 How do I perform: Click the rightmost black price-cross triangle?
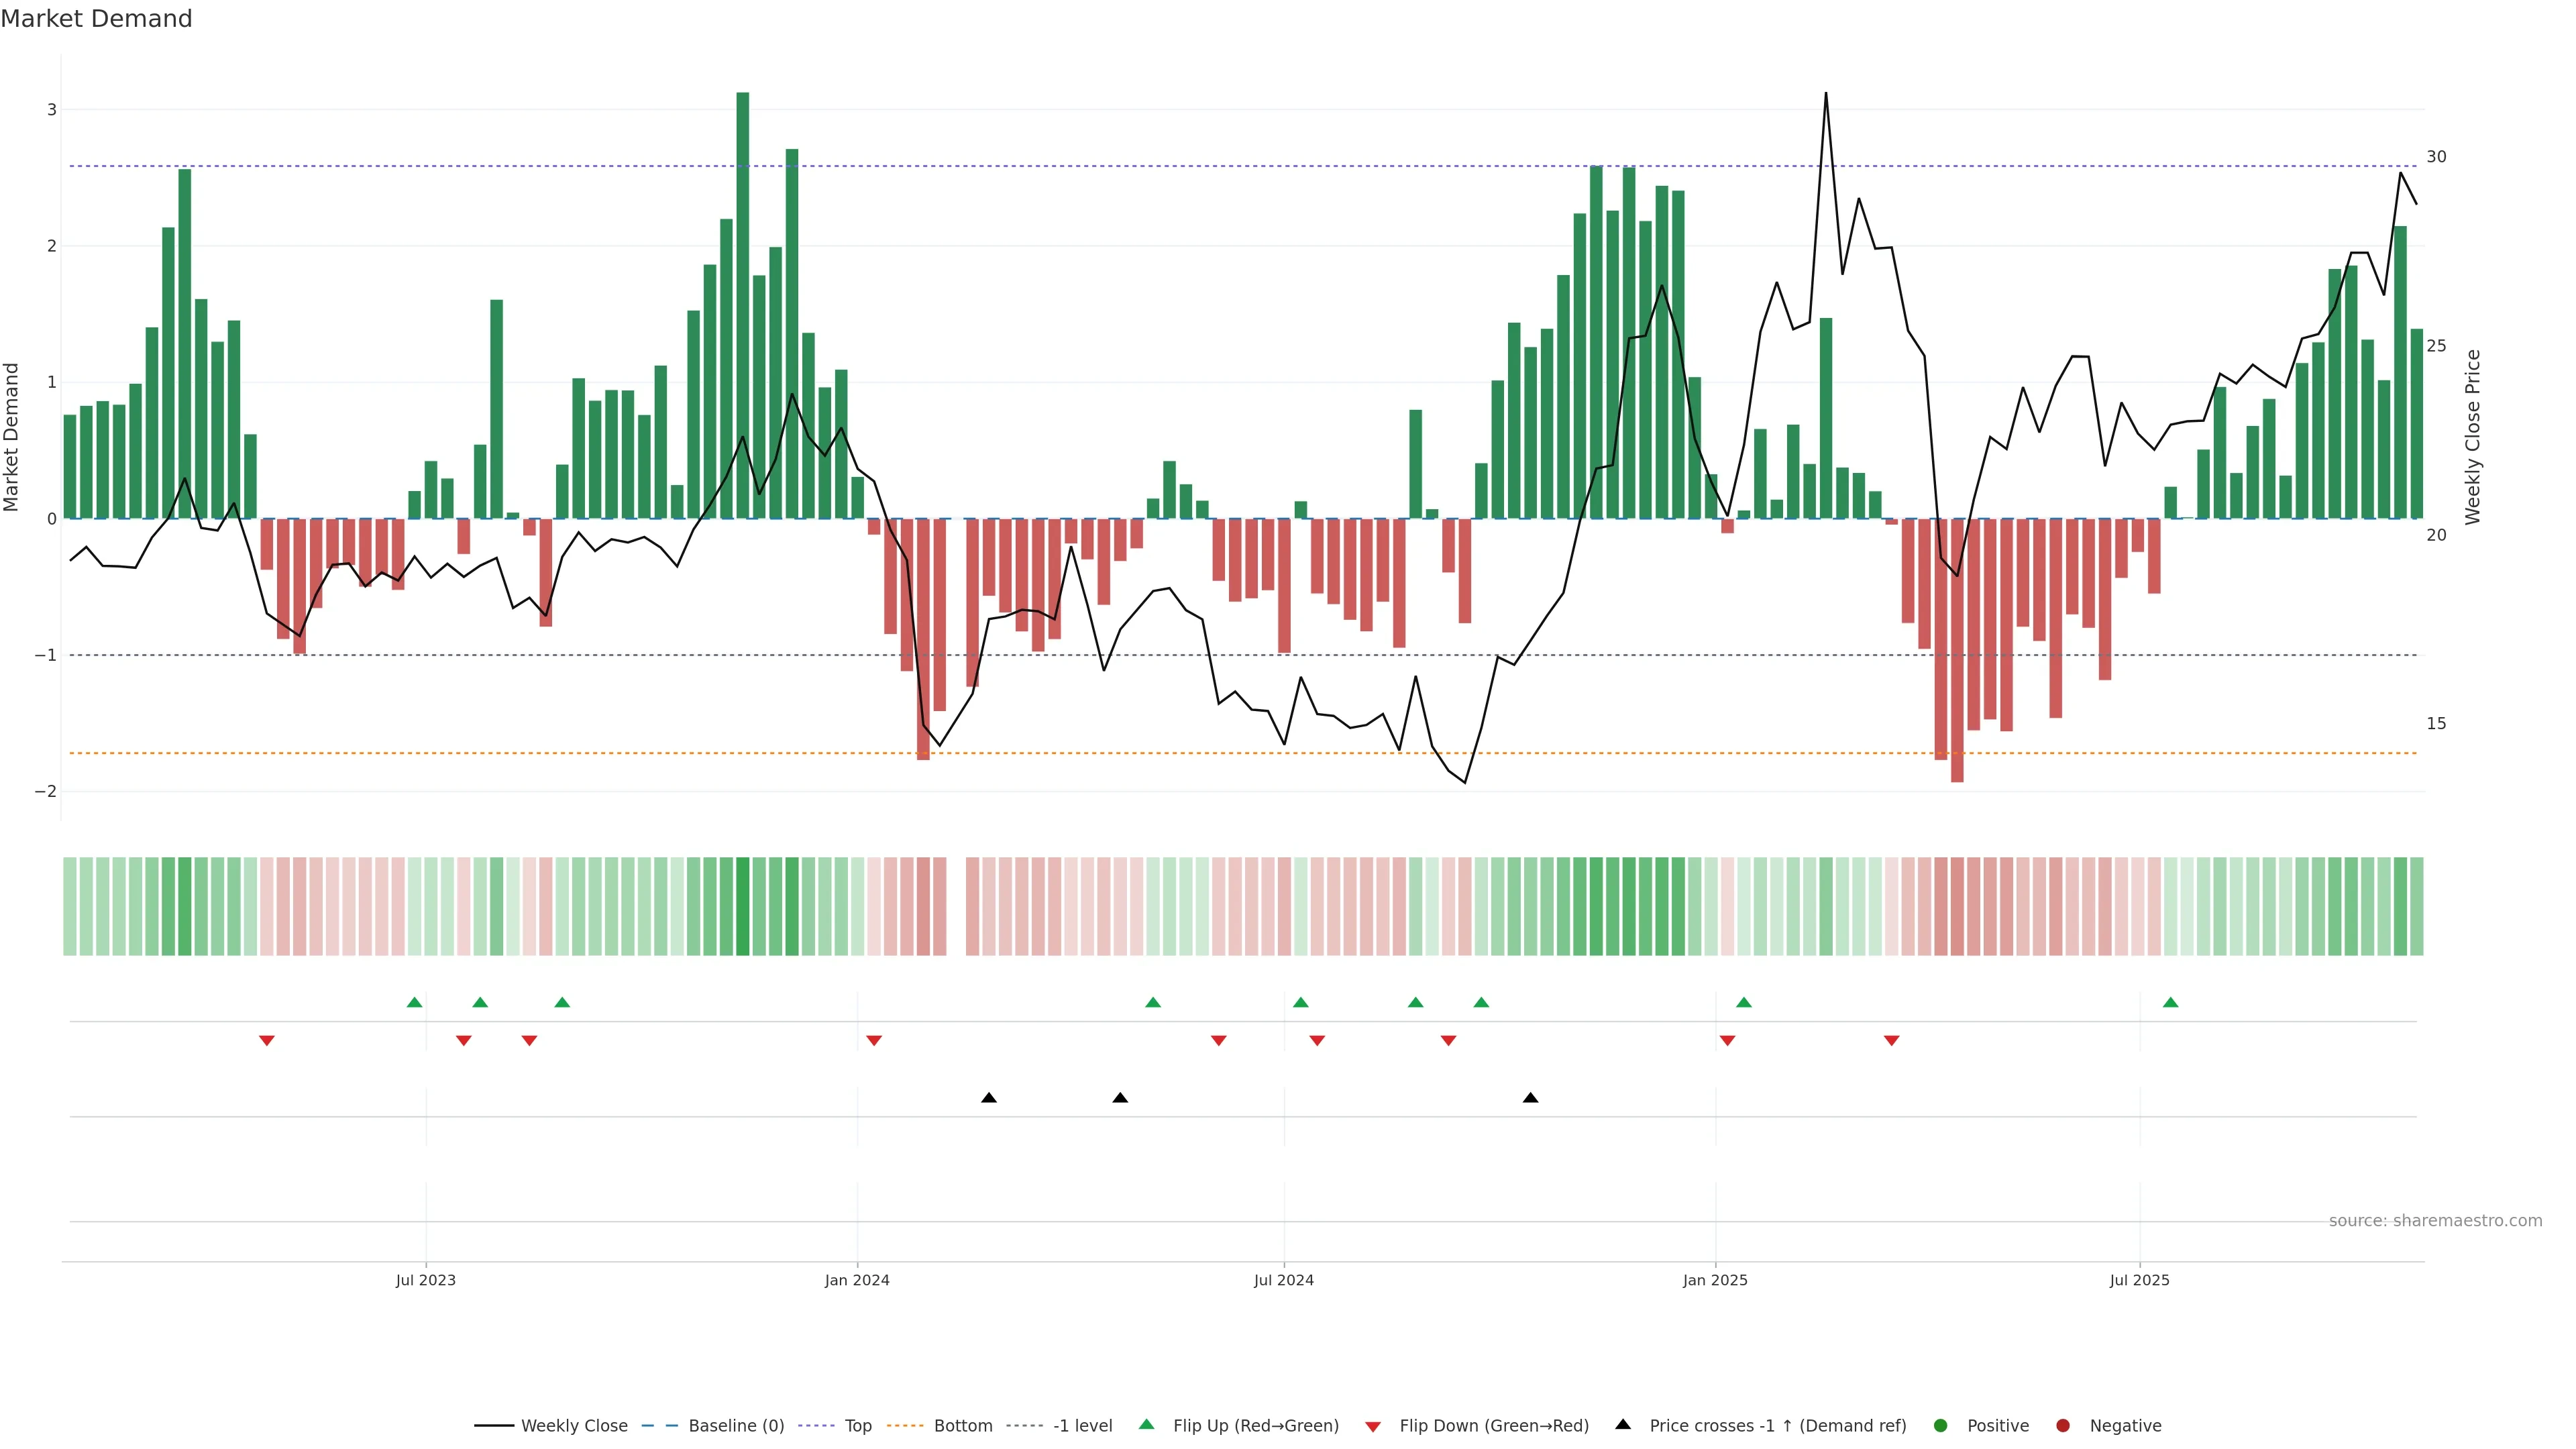(1530, 1097)
